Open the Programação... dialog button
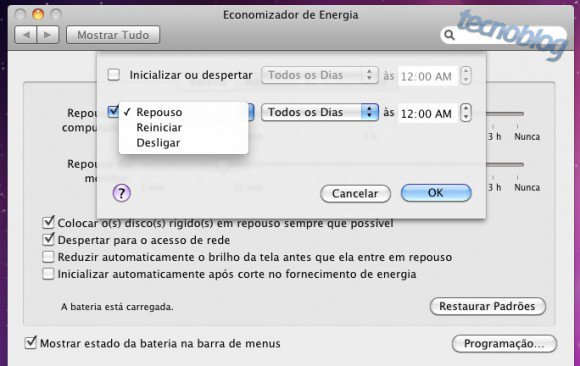The width and height of the screenshot is (580, 366). point(504,344)
